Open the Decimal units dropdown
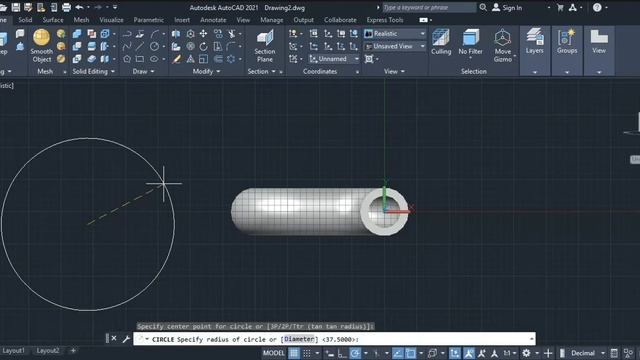This screenshot has height=360, width=640. coord(587,353)
